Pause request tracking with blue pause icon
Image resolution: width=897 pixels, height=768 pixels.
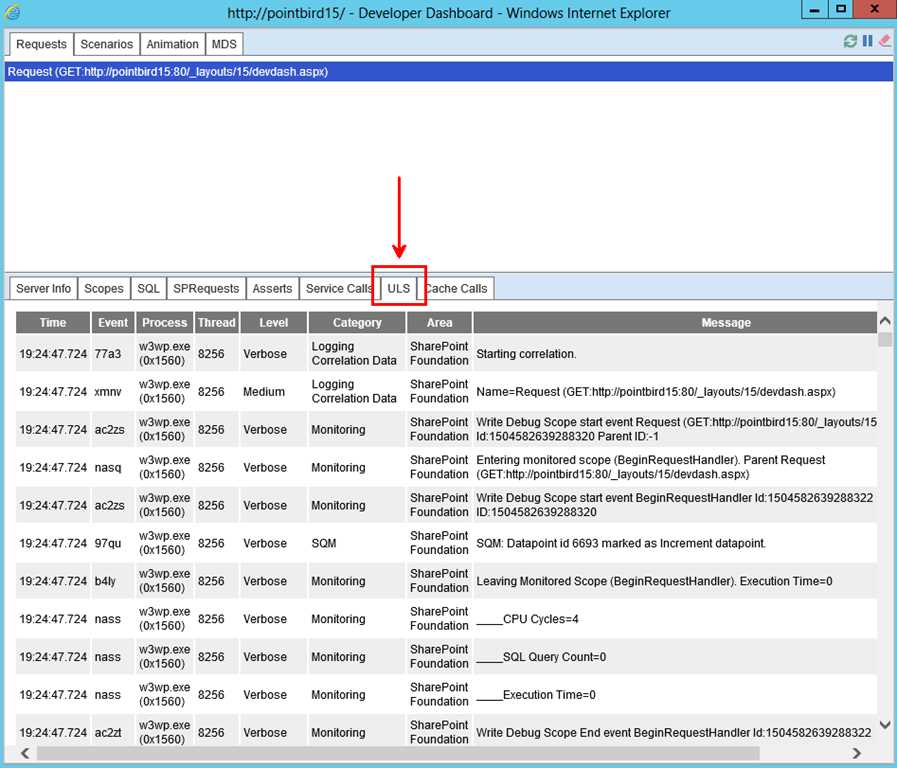point(868,41)
